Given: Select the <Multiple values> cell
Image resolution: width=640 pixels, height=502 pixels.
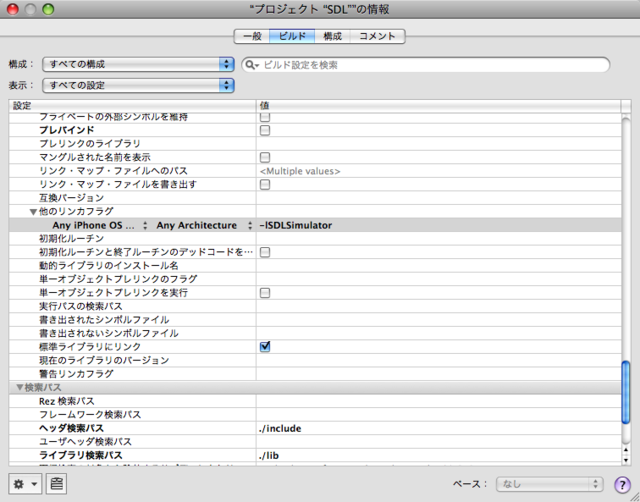Looking at the screenshot, I should (300, 171).
